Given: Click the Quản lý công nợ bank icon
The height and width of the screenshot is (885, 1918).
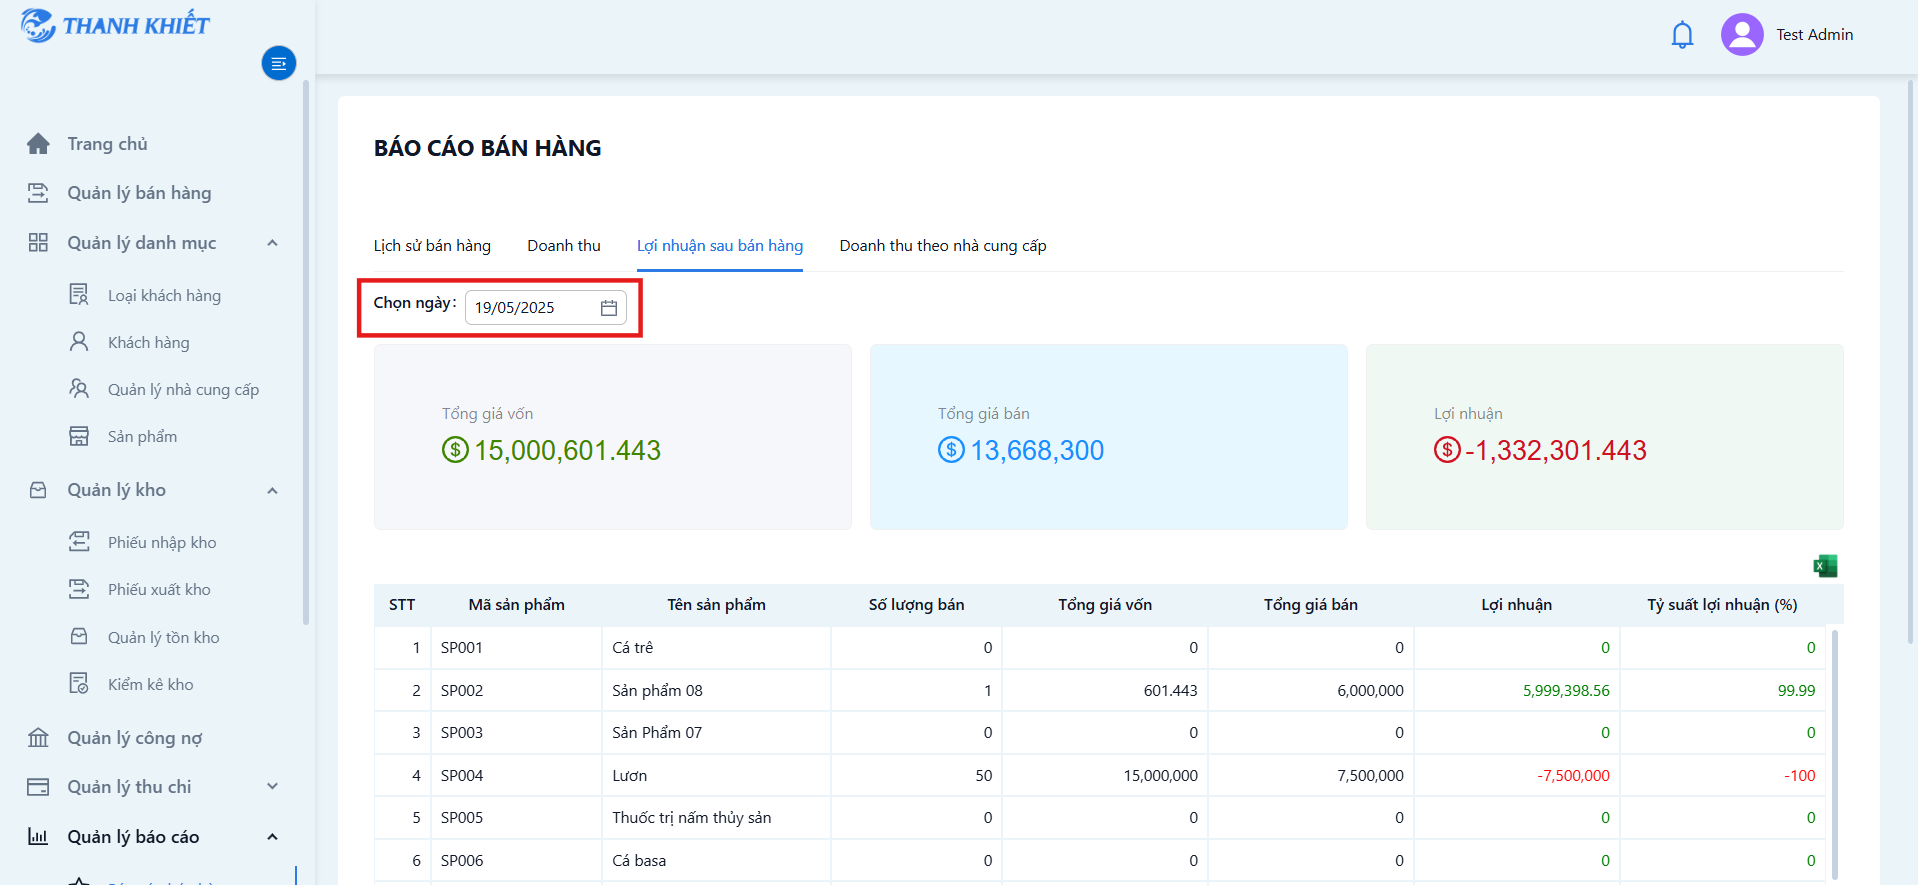Looking at the screenshot, I should [38, 738].
